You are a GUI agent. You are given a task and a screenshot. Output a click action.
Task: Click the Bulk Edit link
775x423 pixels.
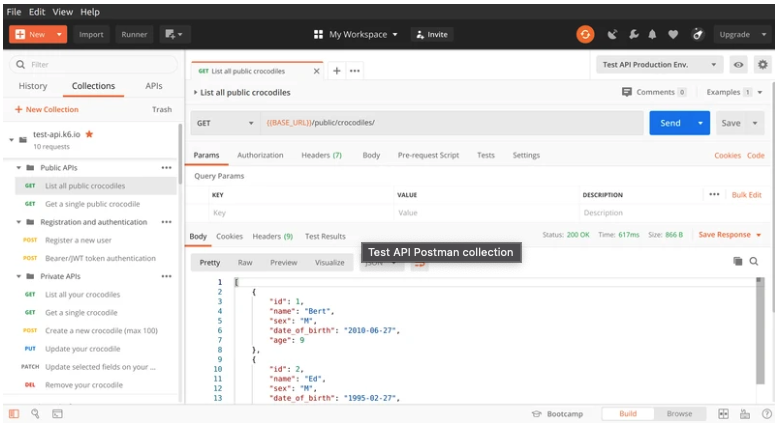(x=746, y=195)
